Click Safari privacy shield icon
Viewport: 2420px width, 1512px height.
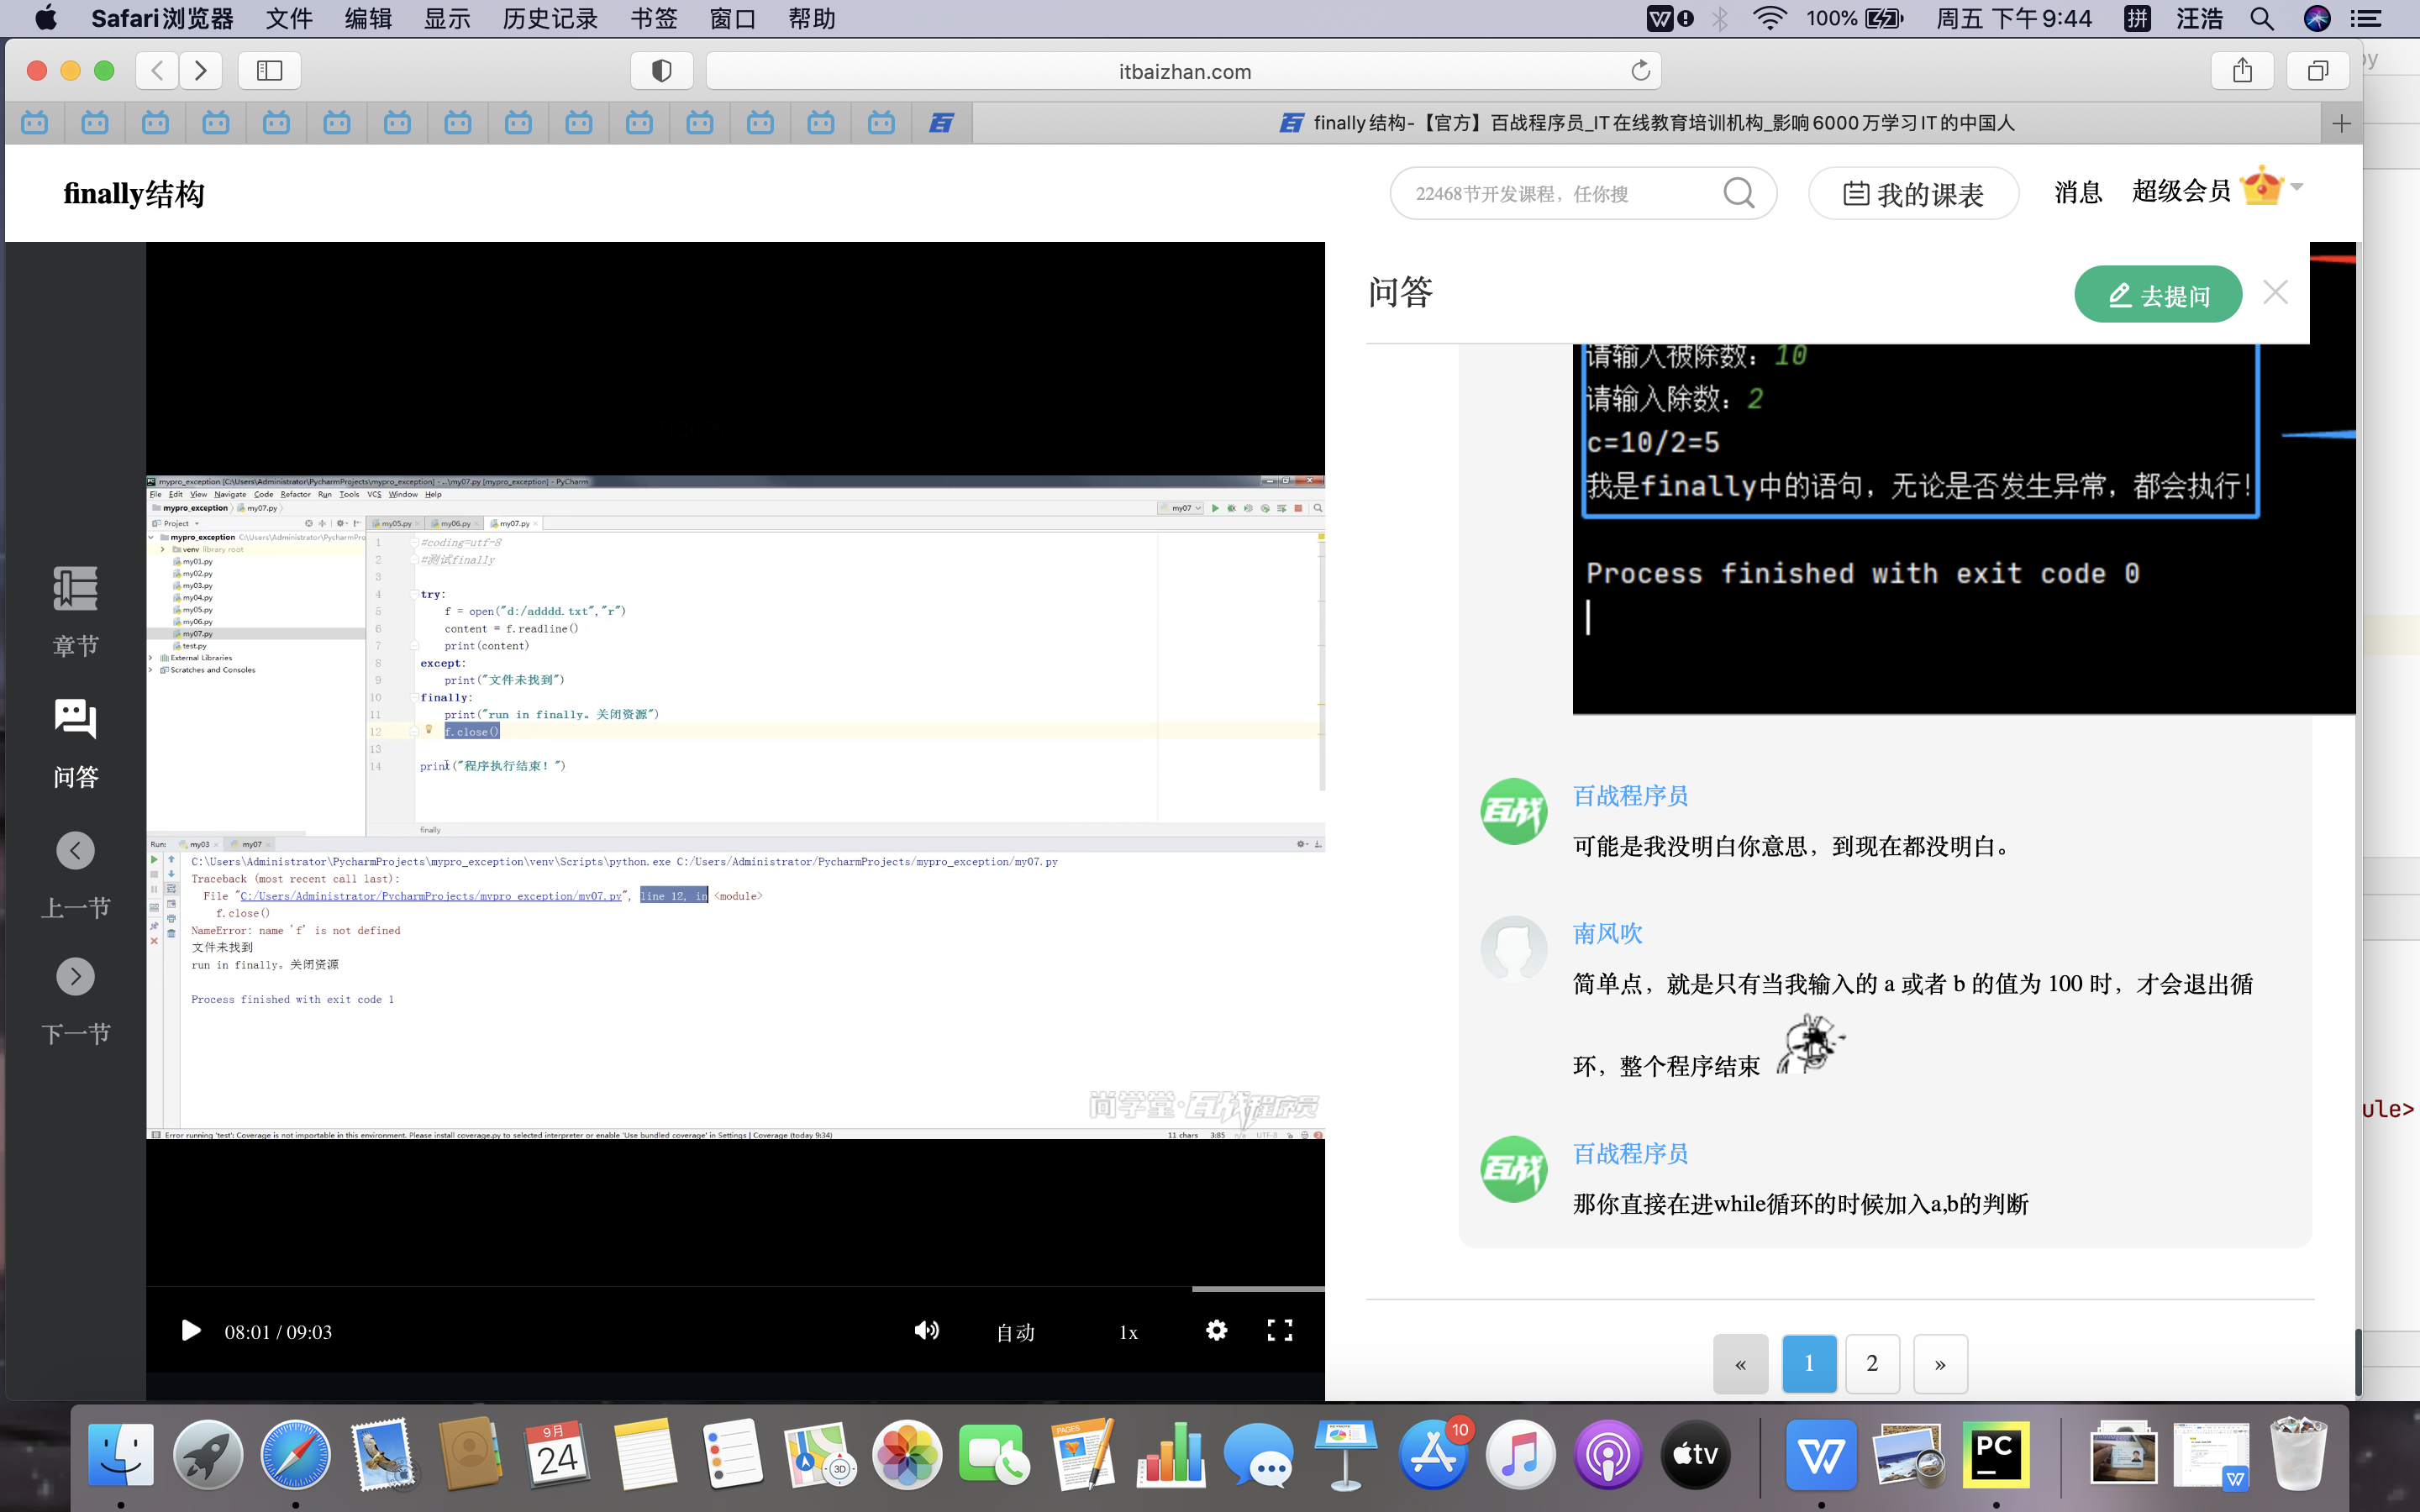coord(661,70)
